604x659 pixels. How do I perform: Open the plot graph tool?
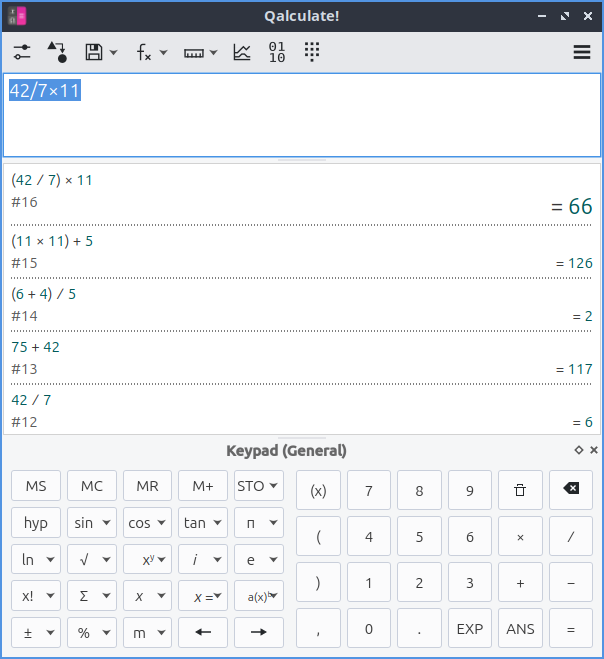point(242,53)
